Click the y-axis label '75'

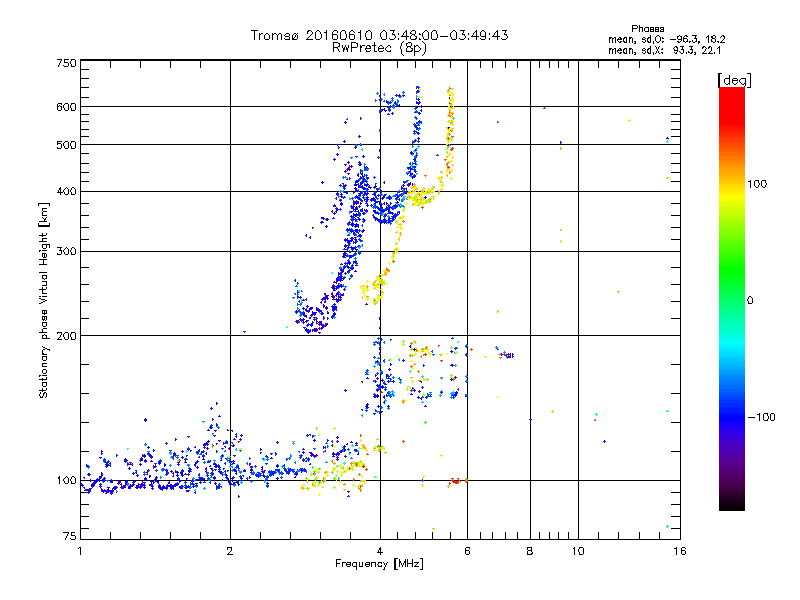point(70,536)
